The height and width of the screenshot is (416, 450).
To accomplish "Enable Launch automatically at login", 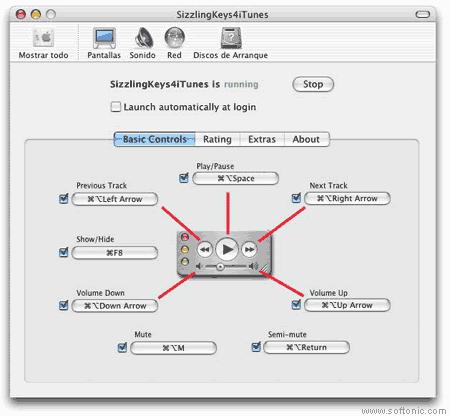I will [x=116, y=107].
